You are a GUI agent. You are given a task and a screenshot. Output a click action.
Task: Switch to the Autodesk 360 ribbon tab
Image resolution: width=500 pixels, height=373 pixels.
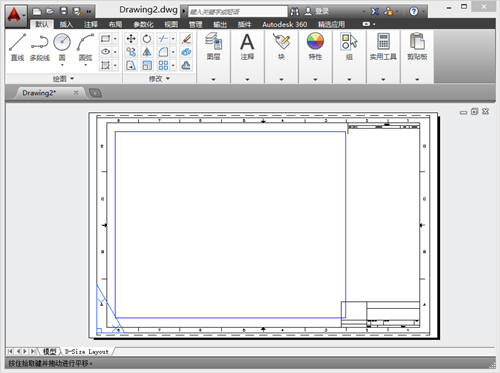coord(284,24)
